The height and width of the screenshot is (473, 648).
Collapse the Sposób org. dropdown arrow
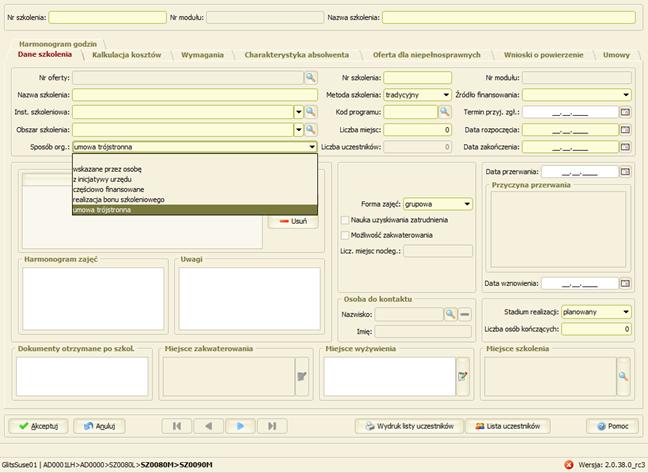click(312, 147)
